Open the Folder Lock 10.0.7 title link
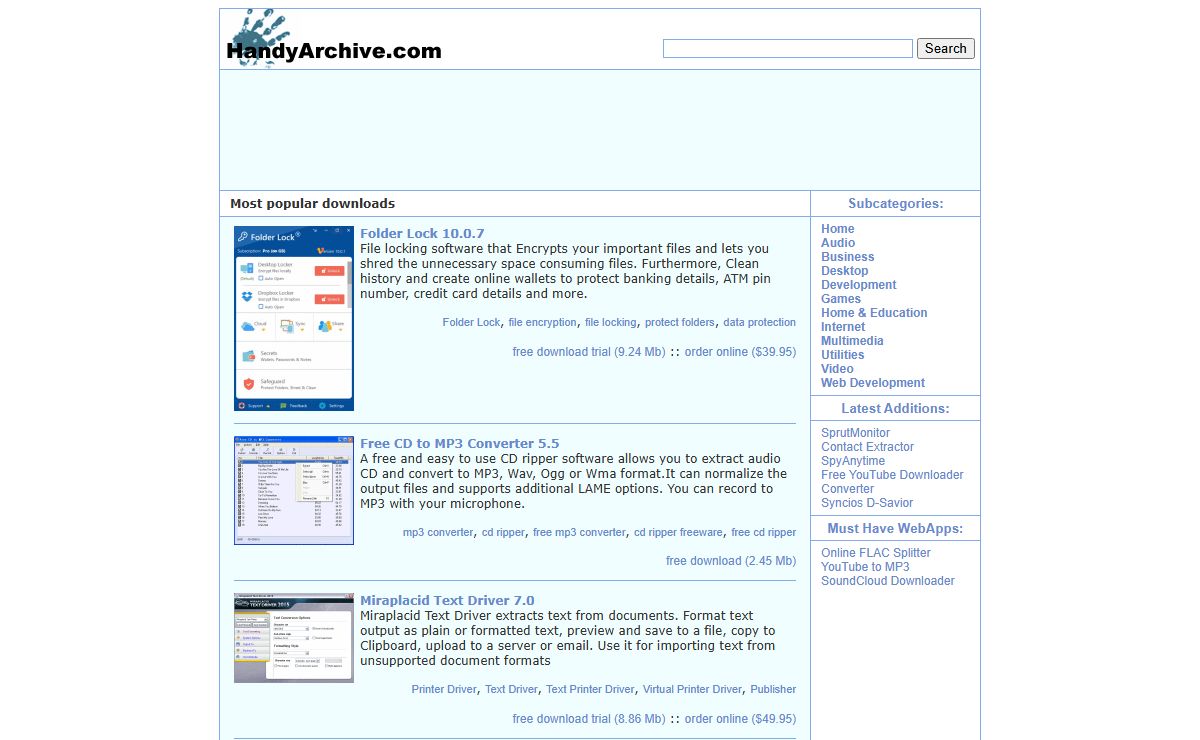1200x740 pixels. pyautogui.click(x=422, y=234)
